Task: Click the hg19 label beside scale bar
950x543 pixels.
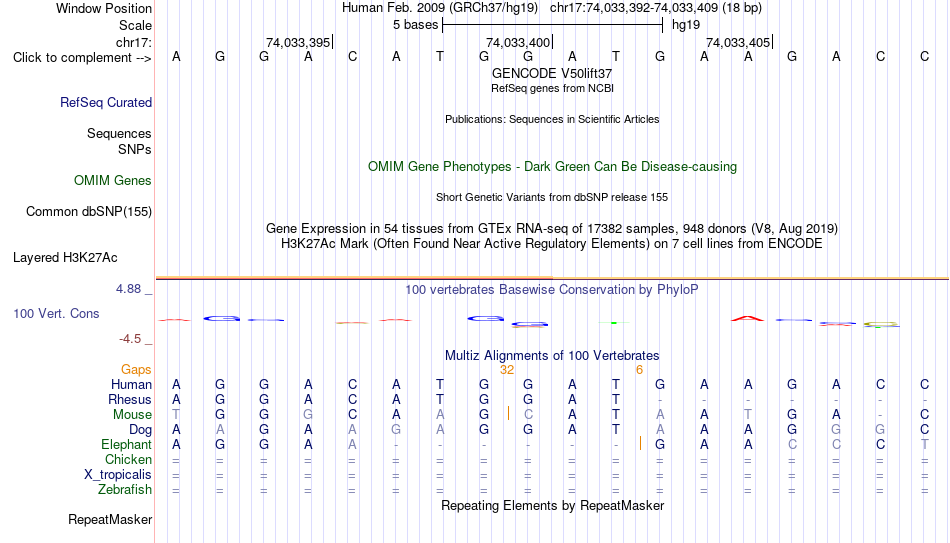Action: pos(686,25)
